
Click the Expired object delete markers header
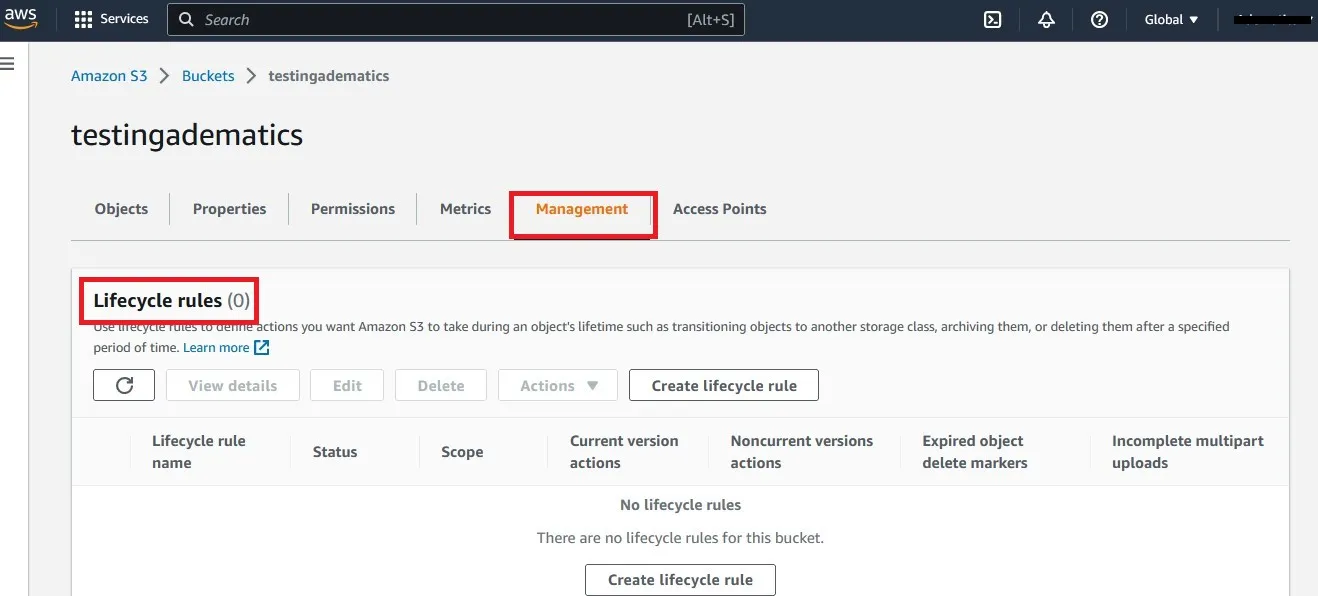975,452
